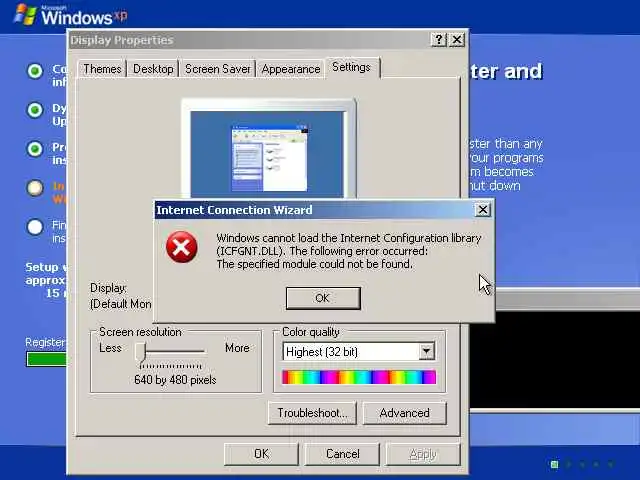Click the monitor preview thumbnail
Image resolution: width=640 pixels, height=480 pixels.
coord(269,149)
